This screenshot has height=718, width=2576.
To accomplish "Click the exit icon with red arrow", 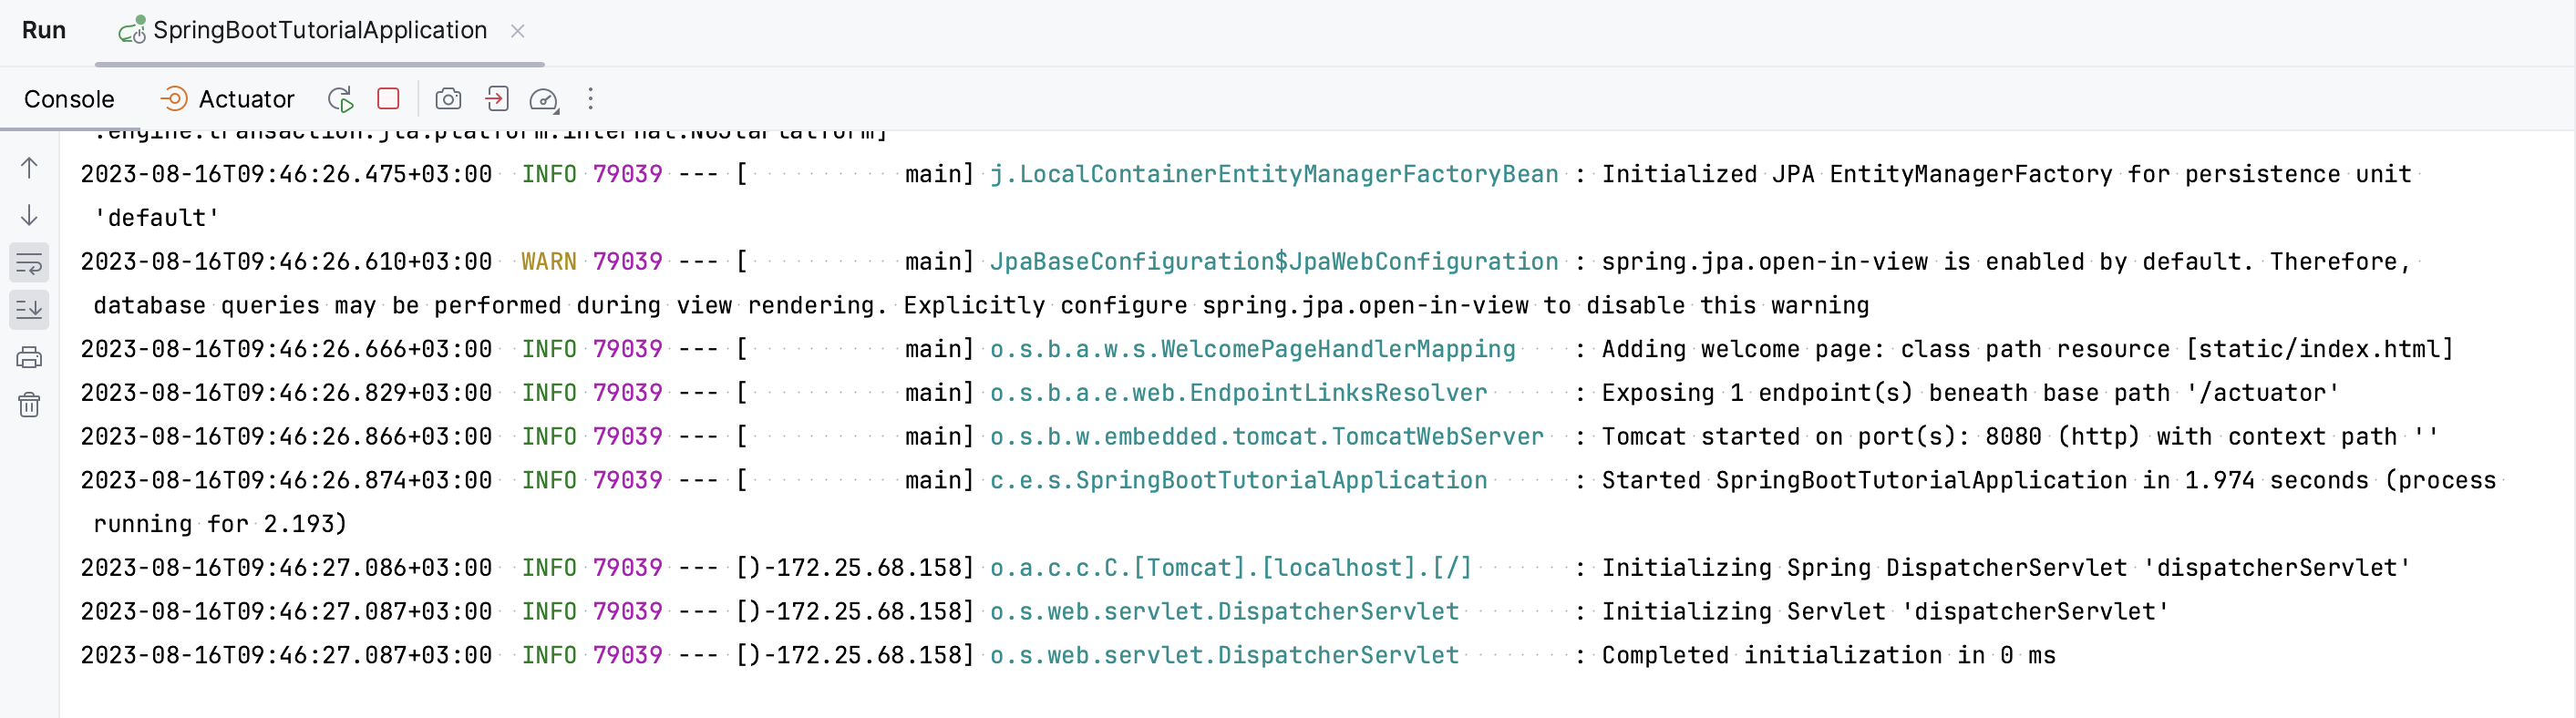I will (497, 99).
